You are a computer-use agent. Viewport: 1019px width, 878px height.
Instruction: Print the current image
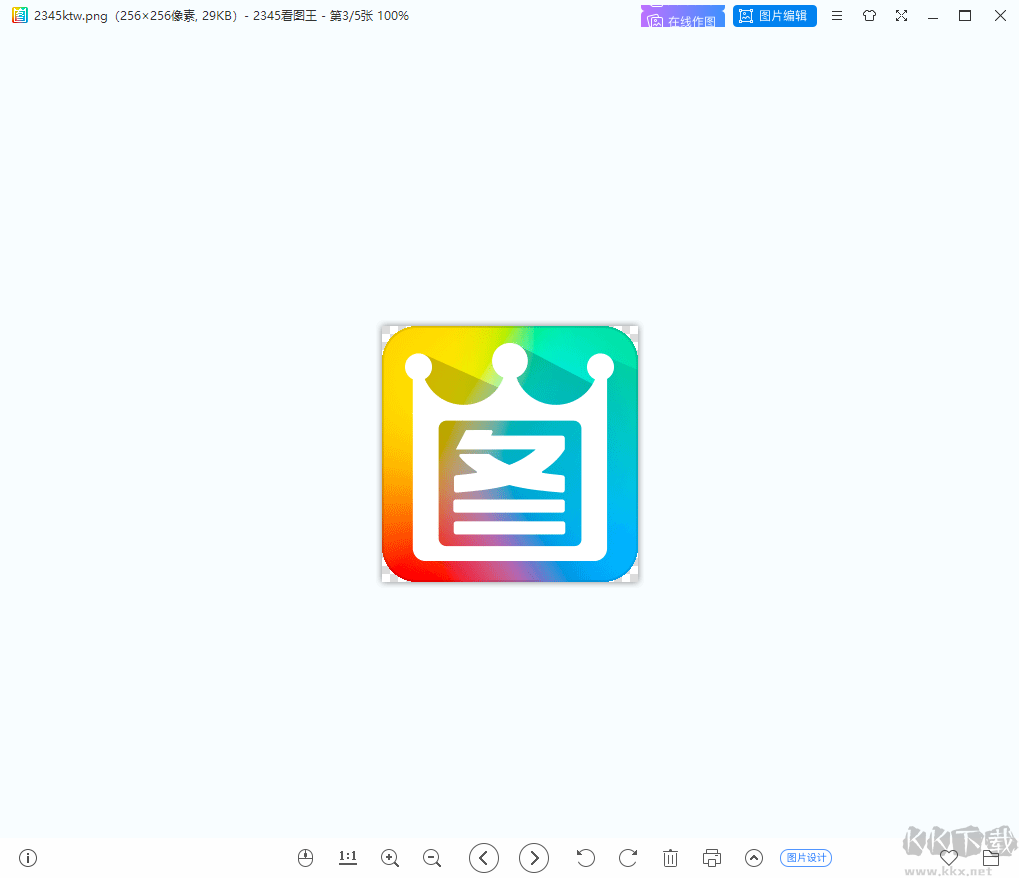click(x=712, y=858)
